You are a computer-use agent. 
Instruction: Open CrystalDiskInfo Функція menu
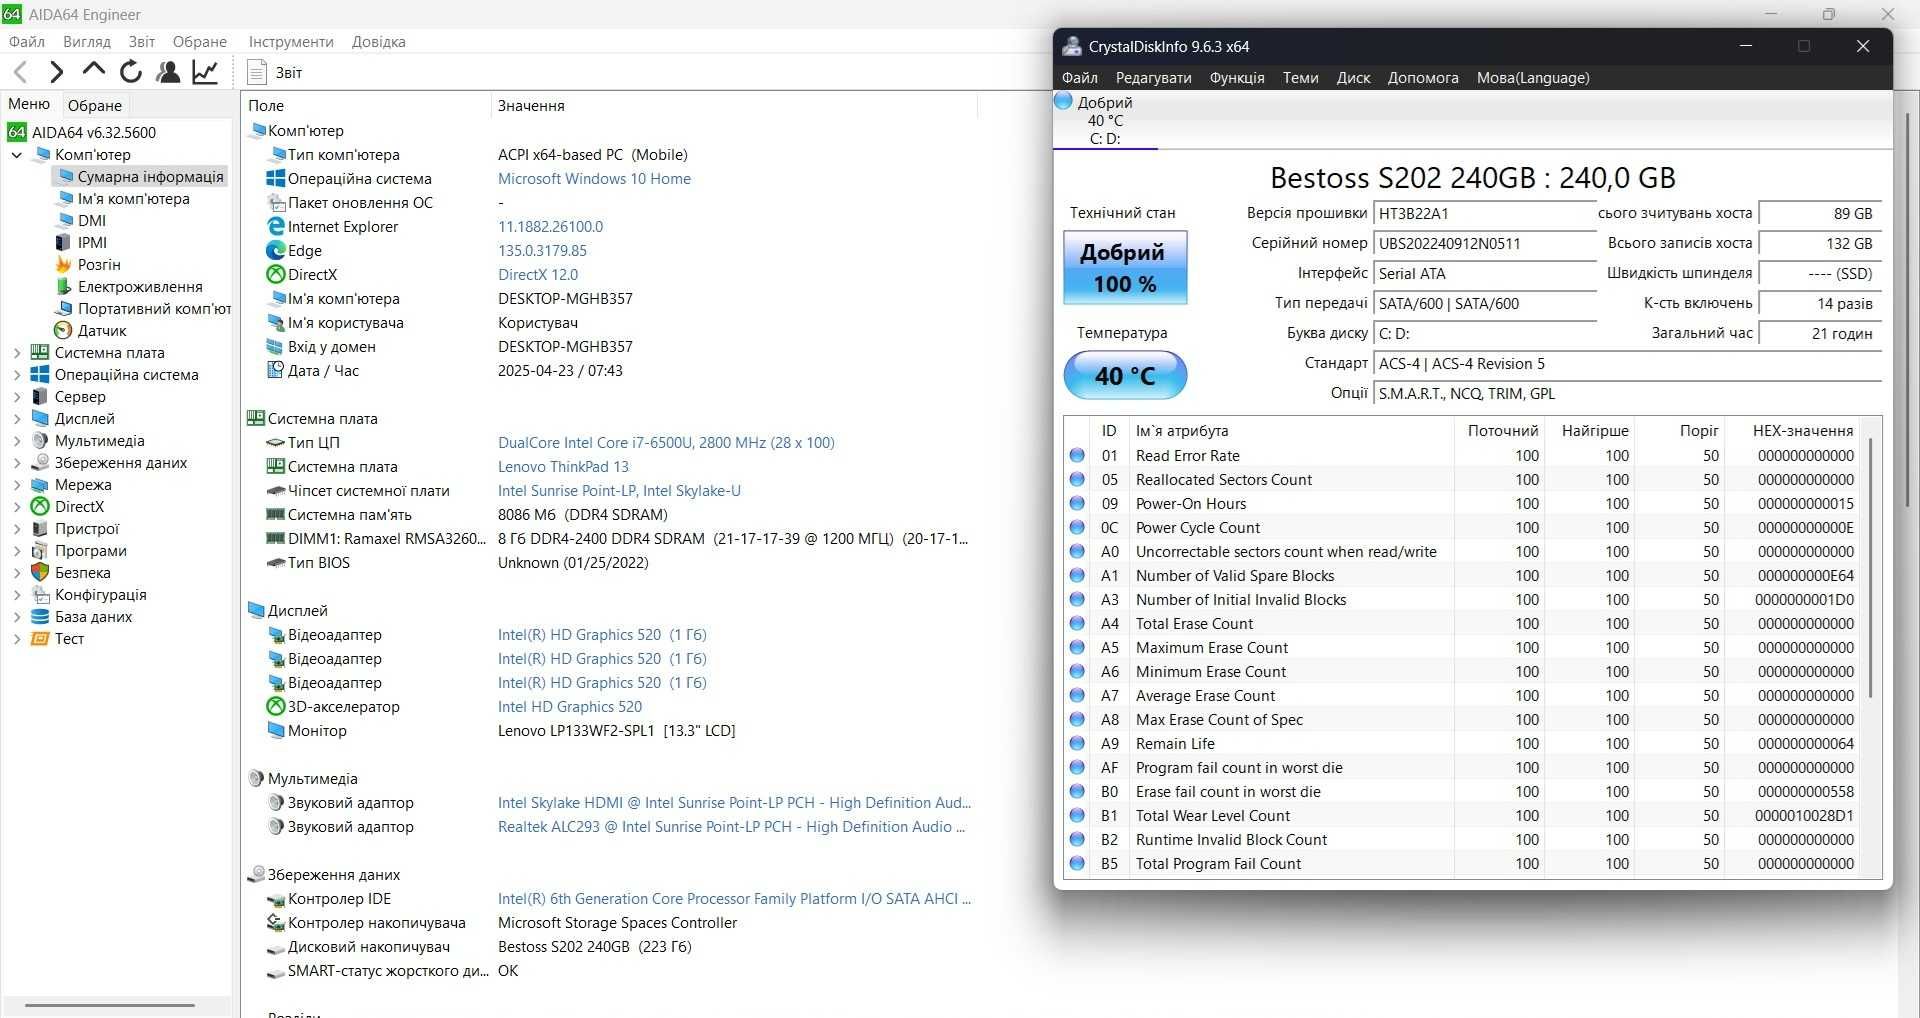click(x=1237, y=78)
